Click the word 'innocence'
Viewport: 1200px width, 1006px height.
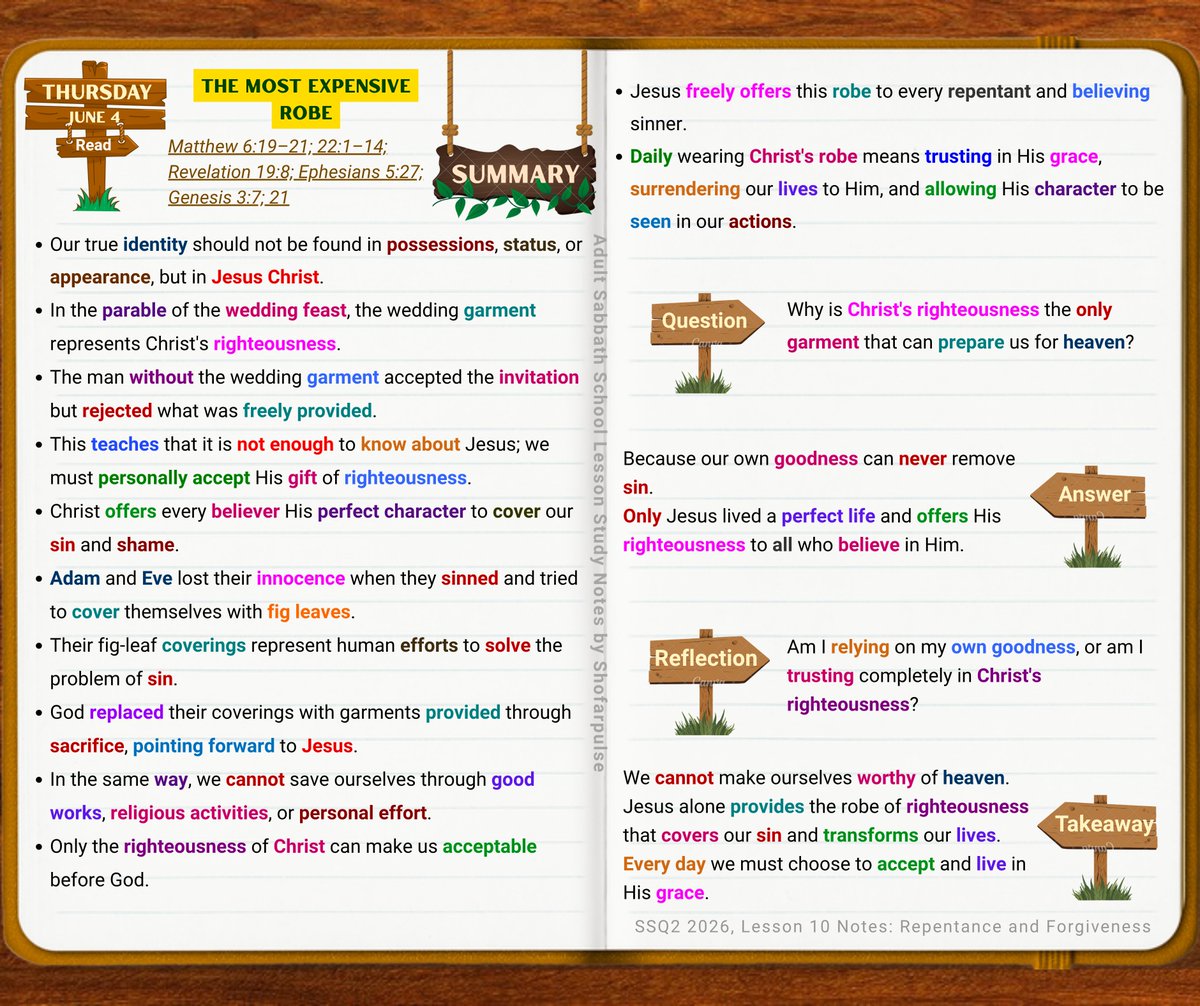pyautogui.click(x=300, y=578)
